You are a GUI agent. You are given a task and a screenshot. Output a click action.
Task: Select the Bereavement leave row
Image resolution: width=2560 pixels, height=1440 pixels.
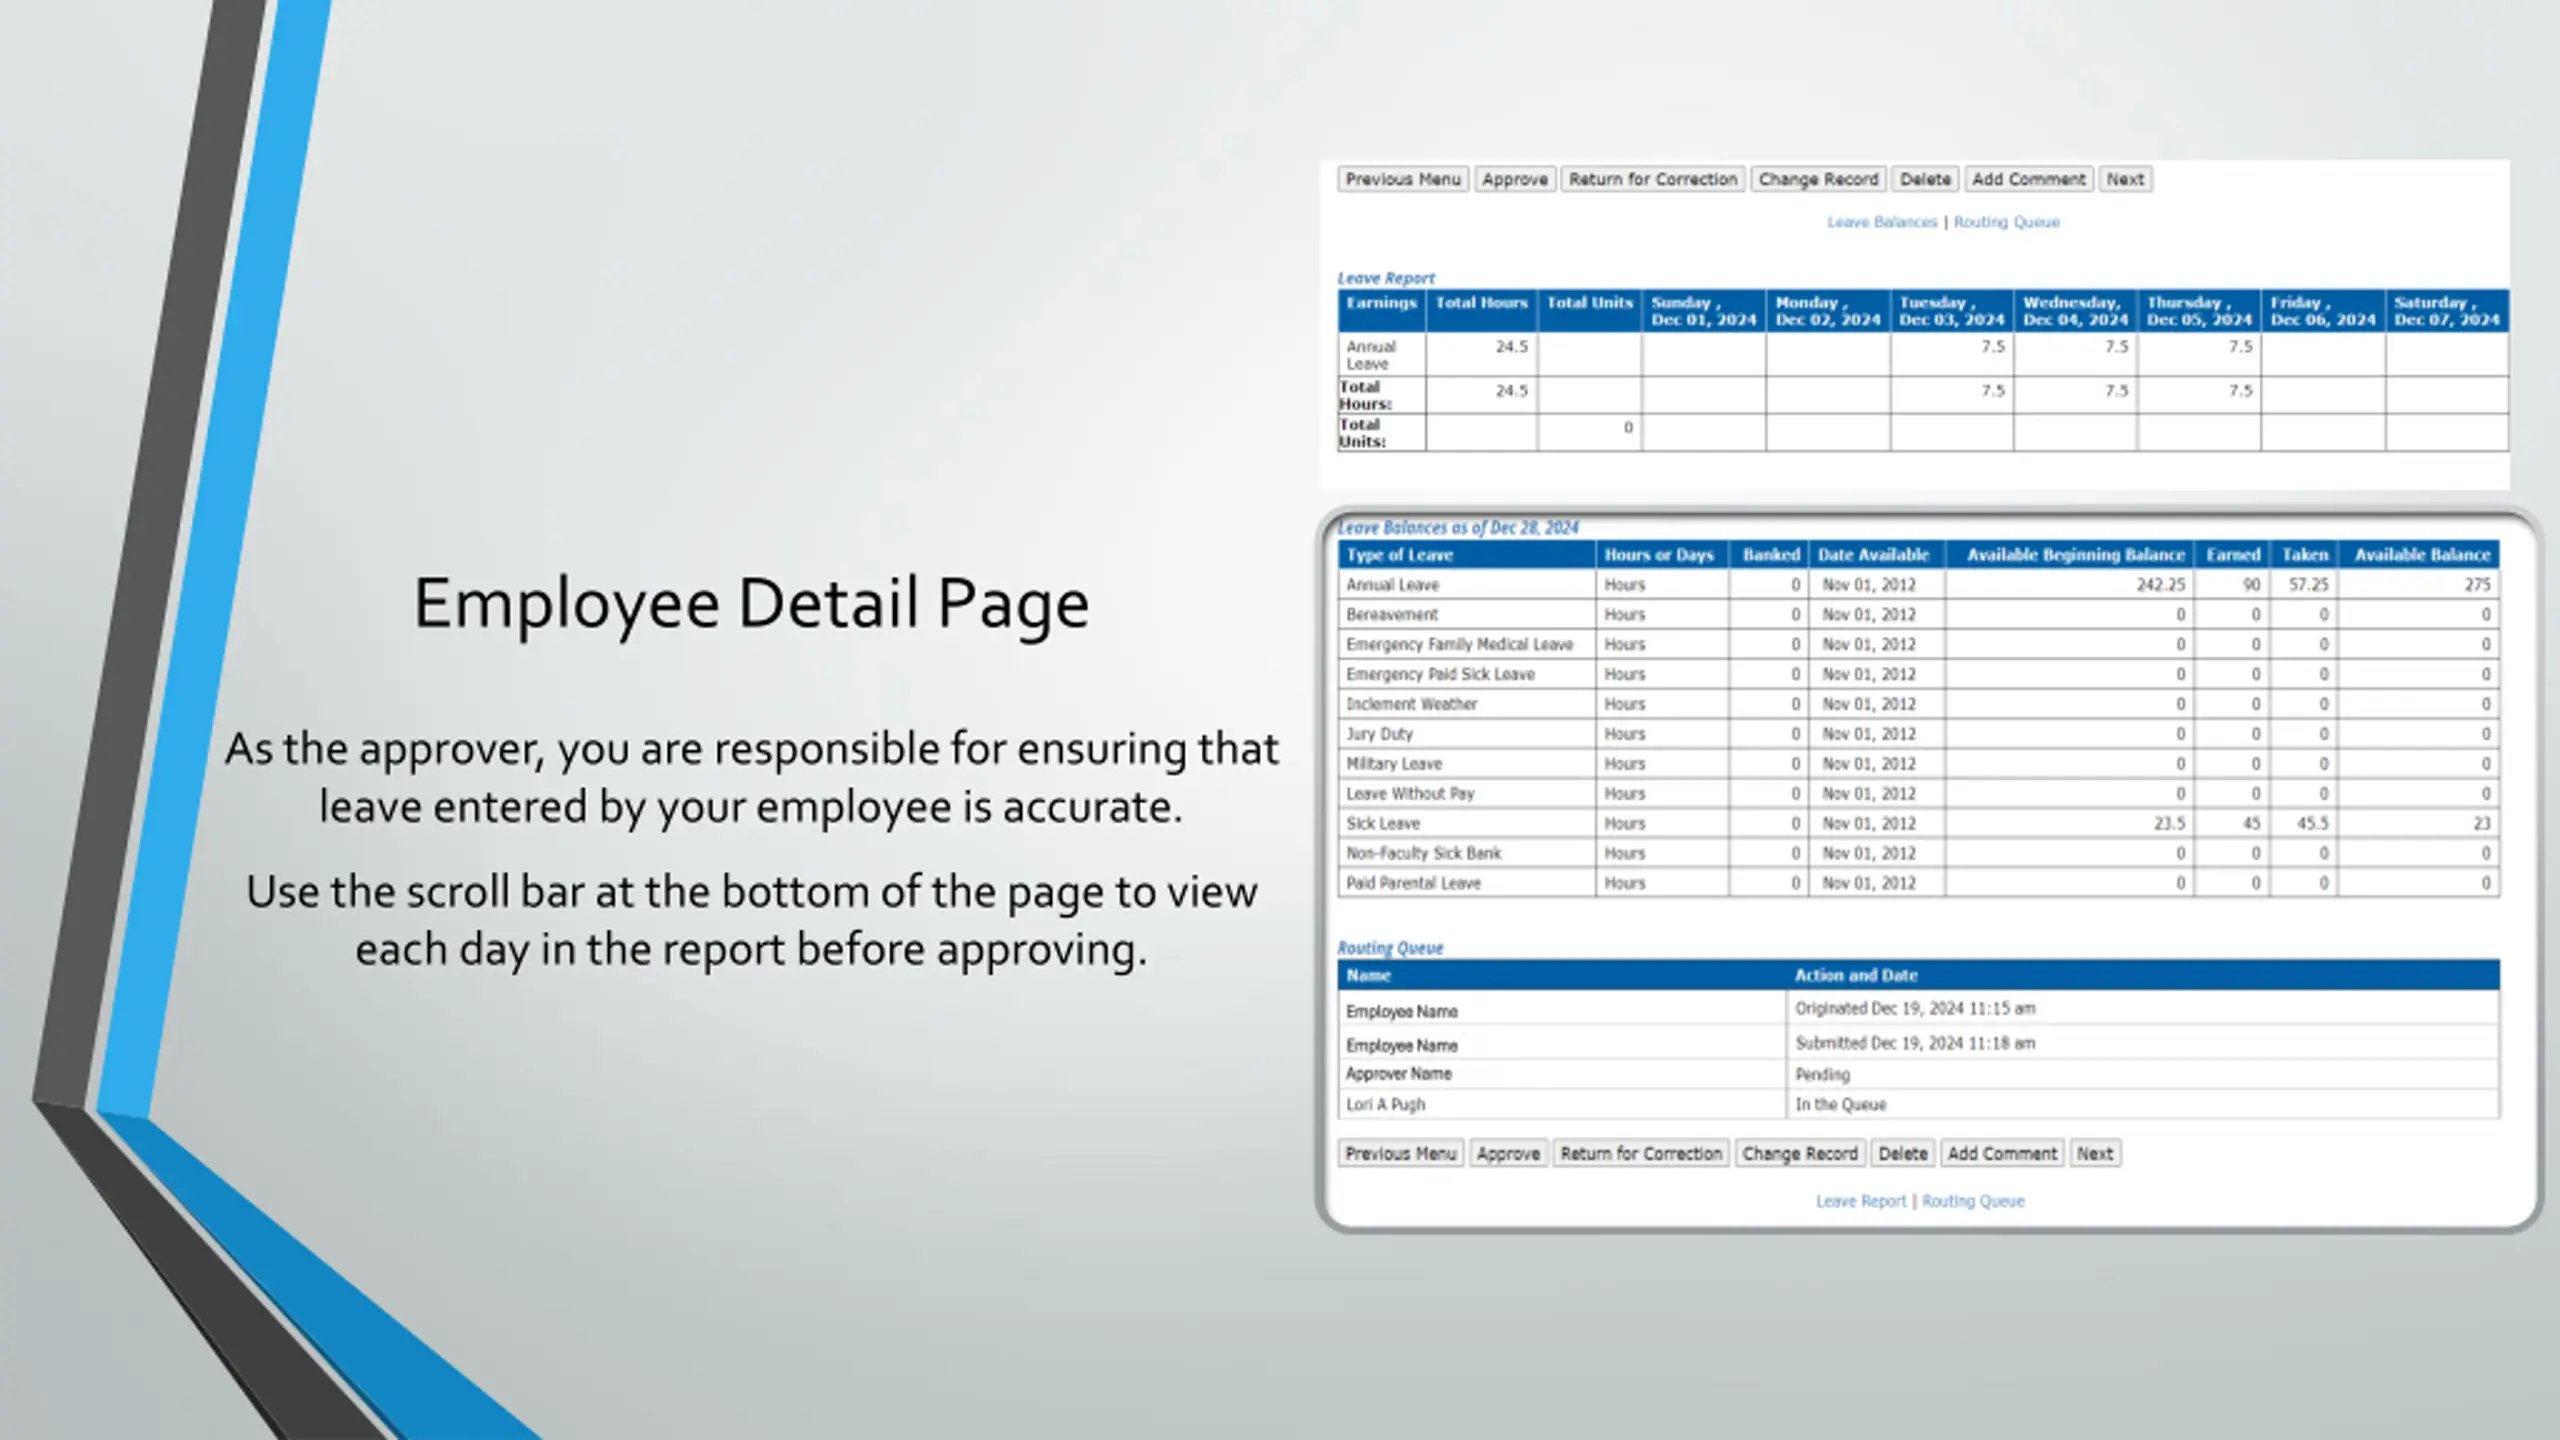(1919, 615)
